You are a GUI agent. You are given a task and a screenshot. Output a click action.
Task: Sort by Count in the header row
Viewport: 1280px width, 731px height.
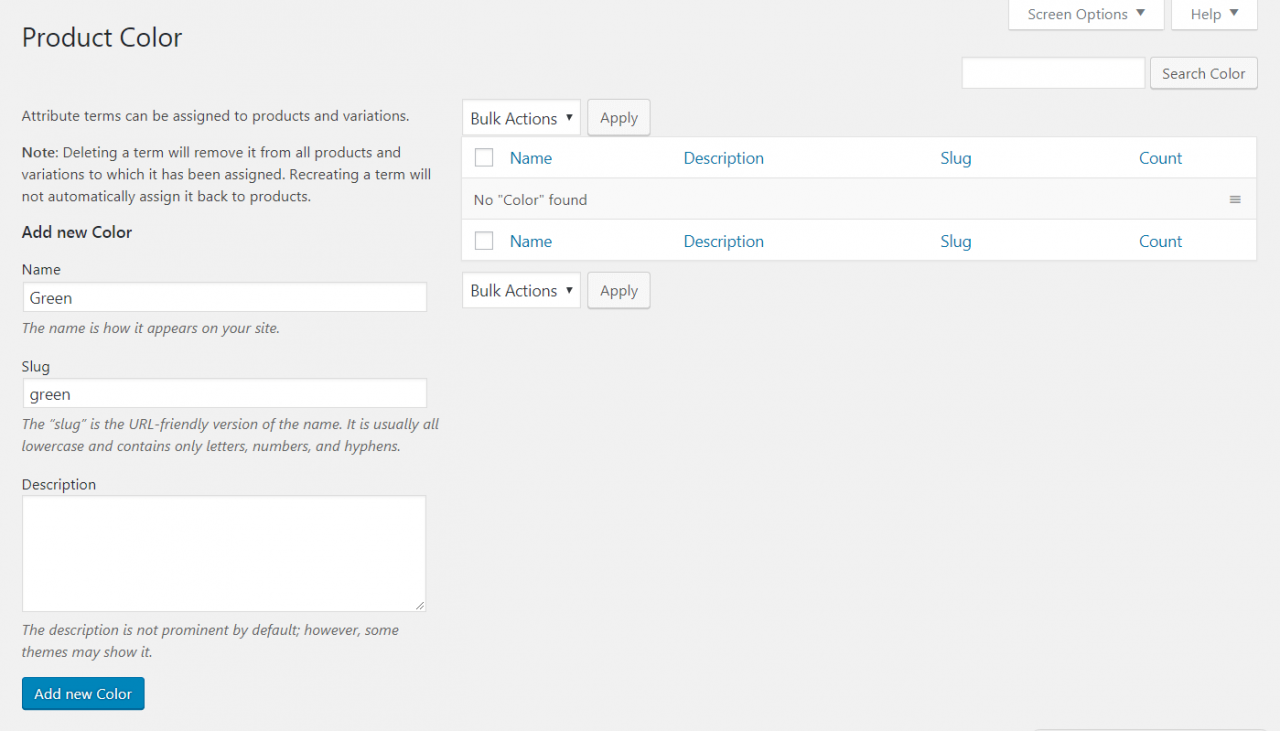pos(1160,158)
